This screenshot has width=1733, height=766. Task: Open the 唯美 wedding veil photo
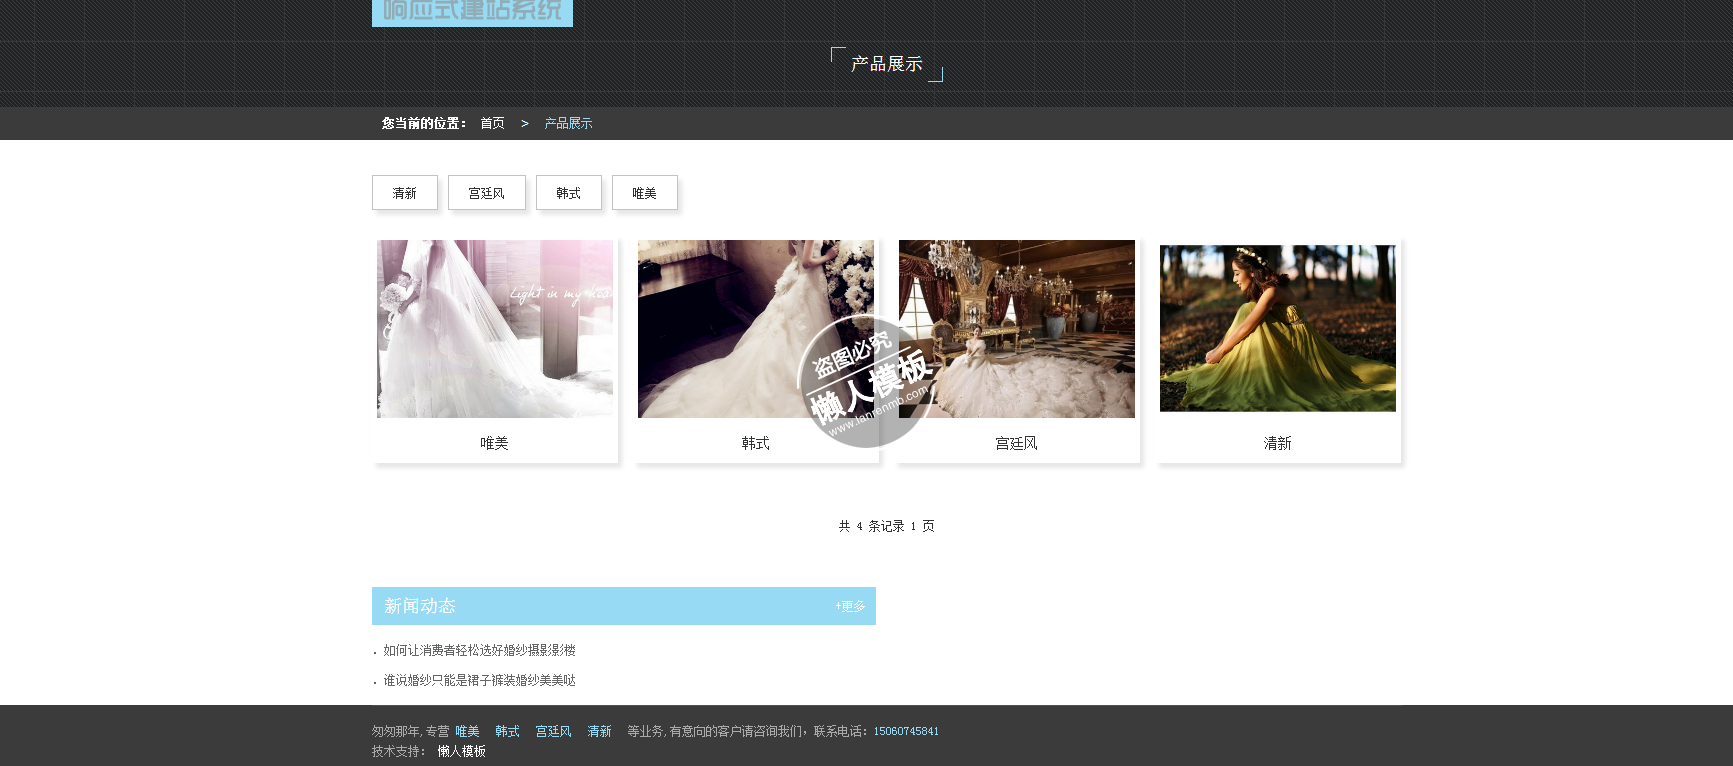point(495,329)
